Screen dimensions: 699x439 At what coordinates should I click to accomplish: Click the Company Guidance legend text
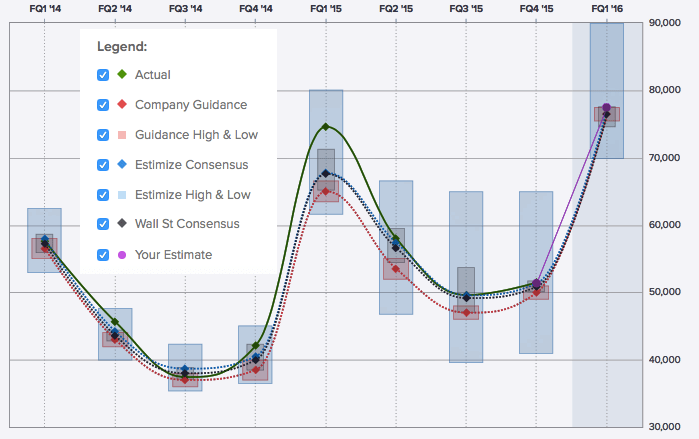pyautogui.click(x=190, y=105)
